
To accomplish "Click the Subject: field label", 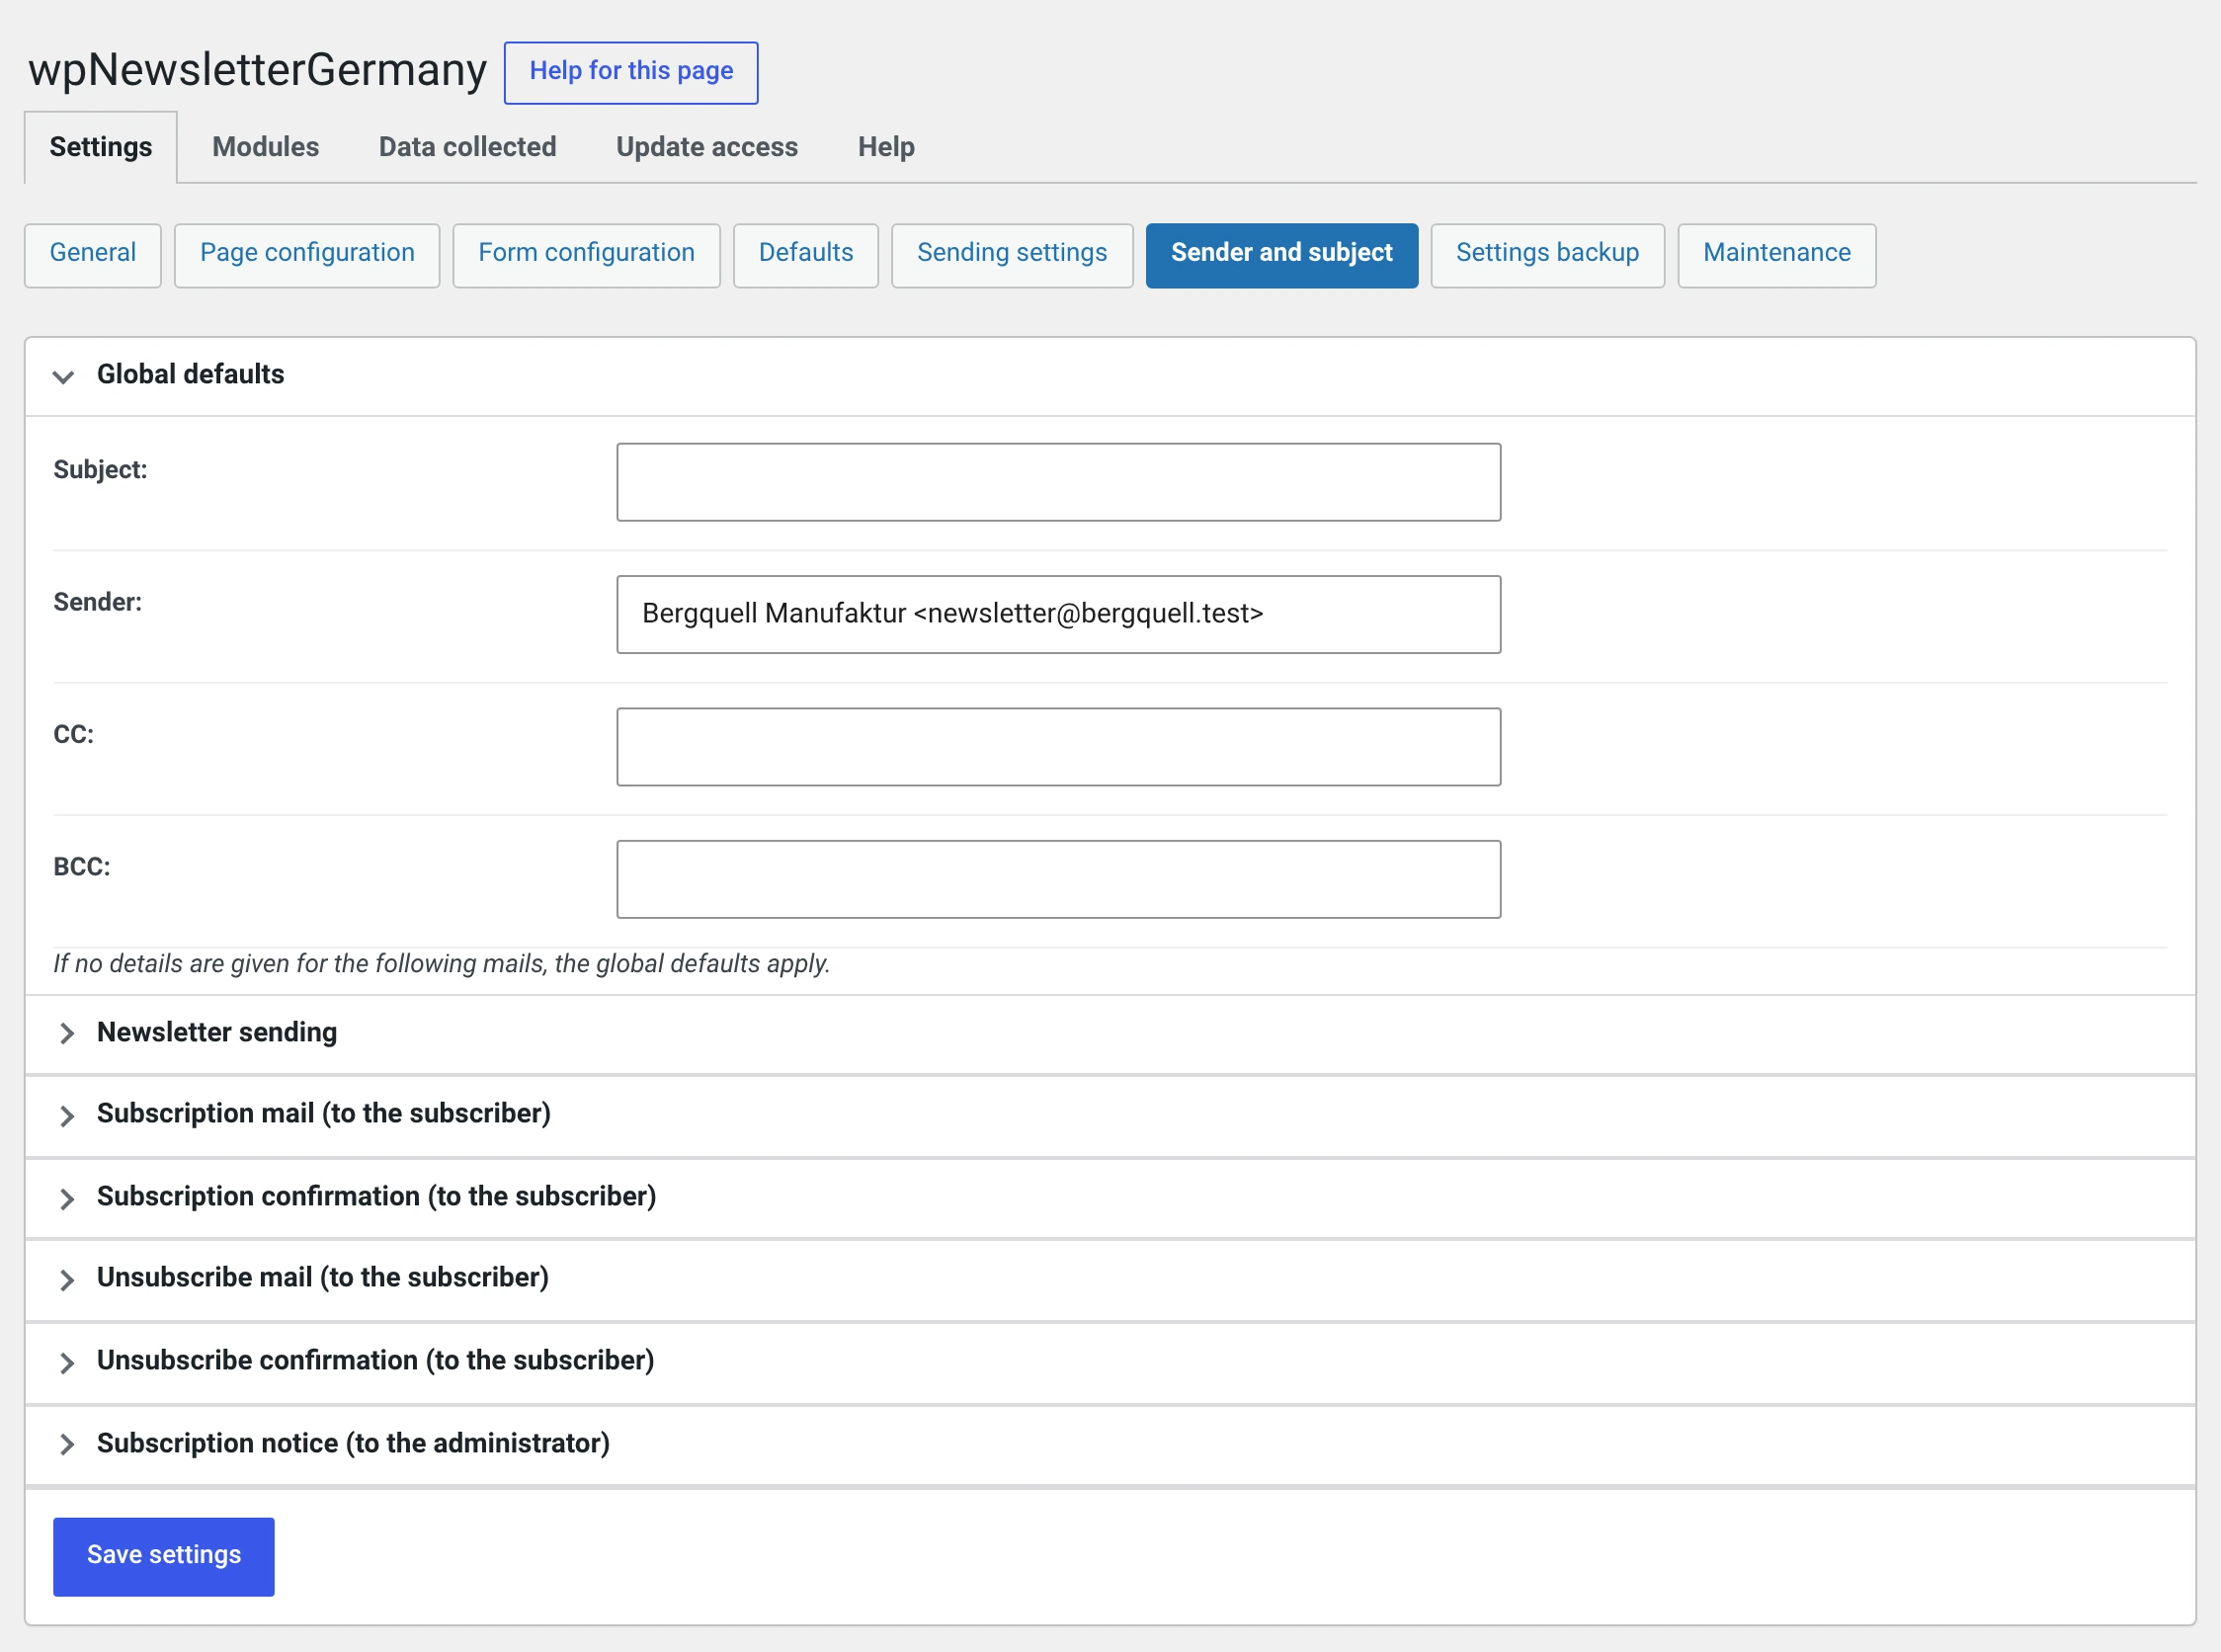I will click(x=100, y=469).
